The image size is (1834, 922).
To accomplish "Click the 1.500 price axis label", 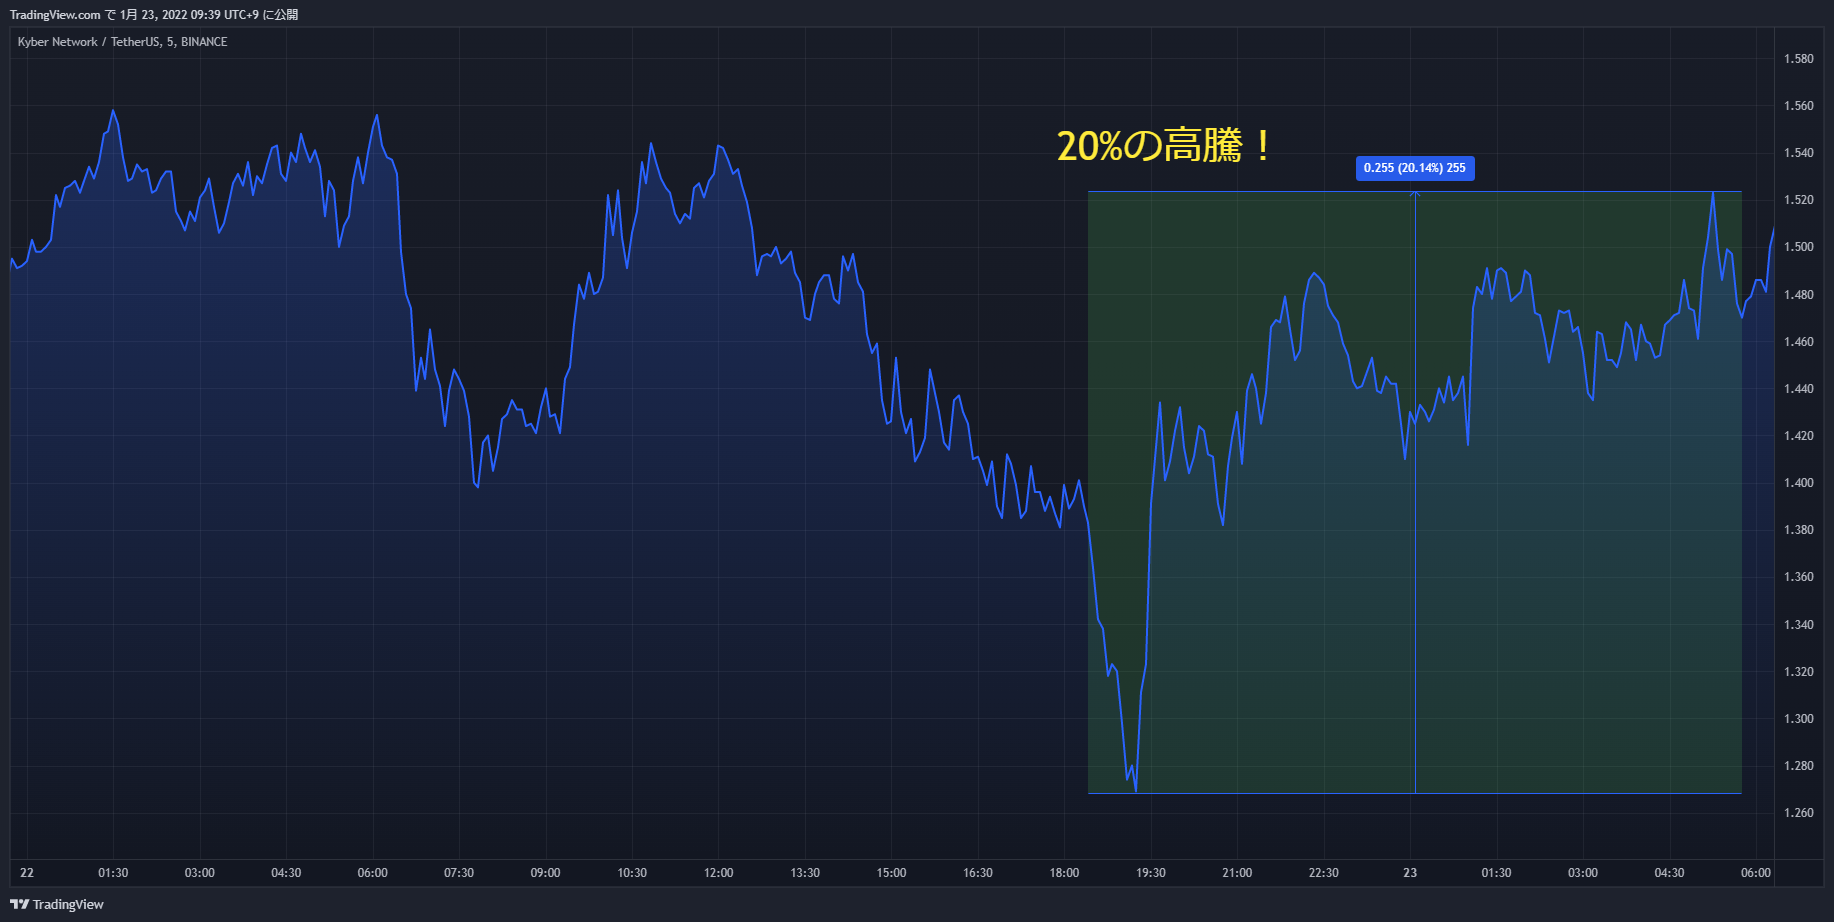I will coord(1799,247).
